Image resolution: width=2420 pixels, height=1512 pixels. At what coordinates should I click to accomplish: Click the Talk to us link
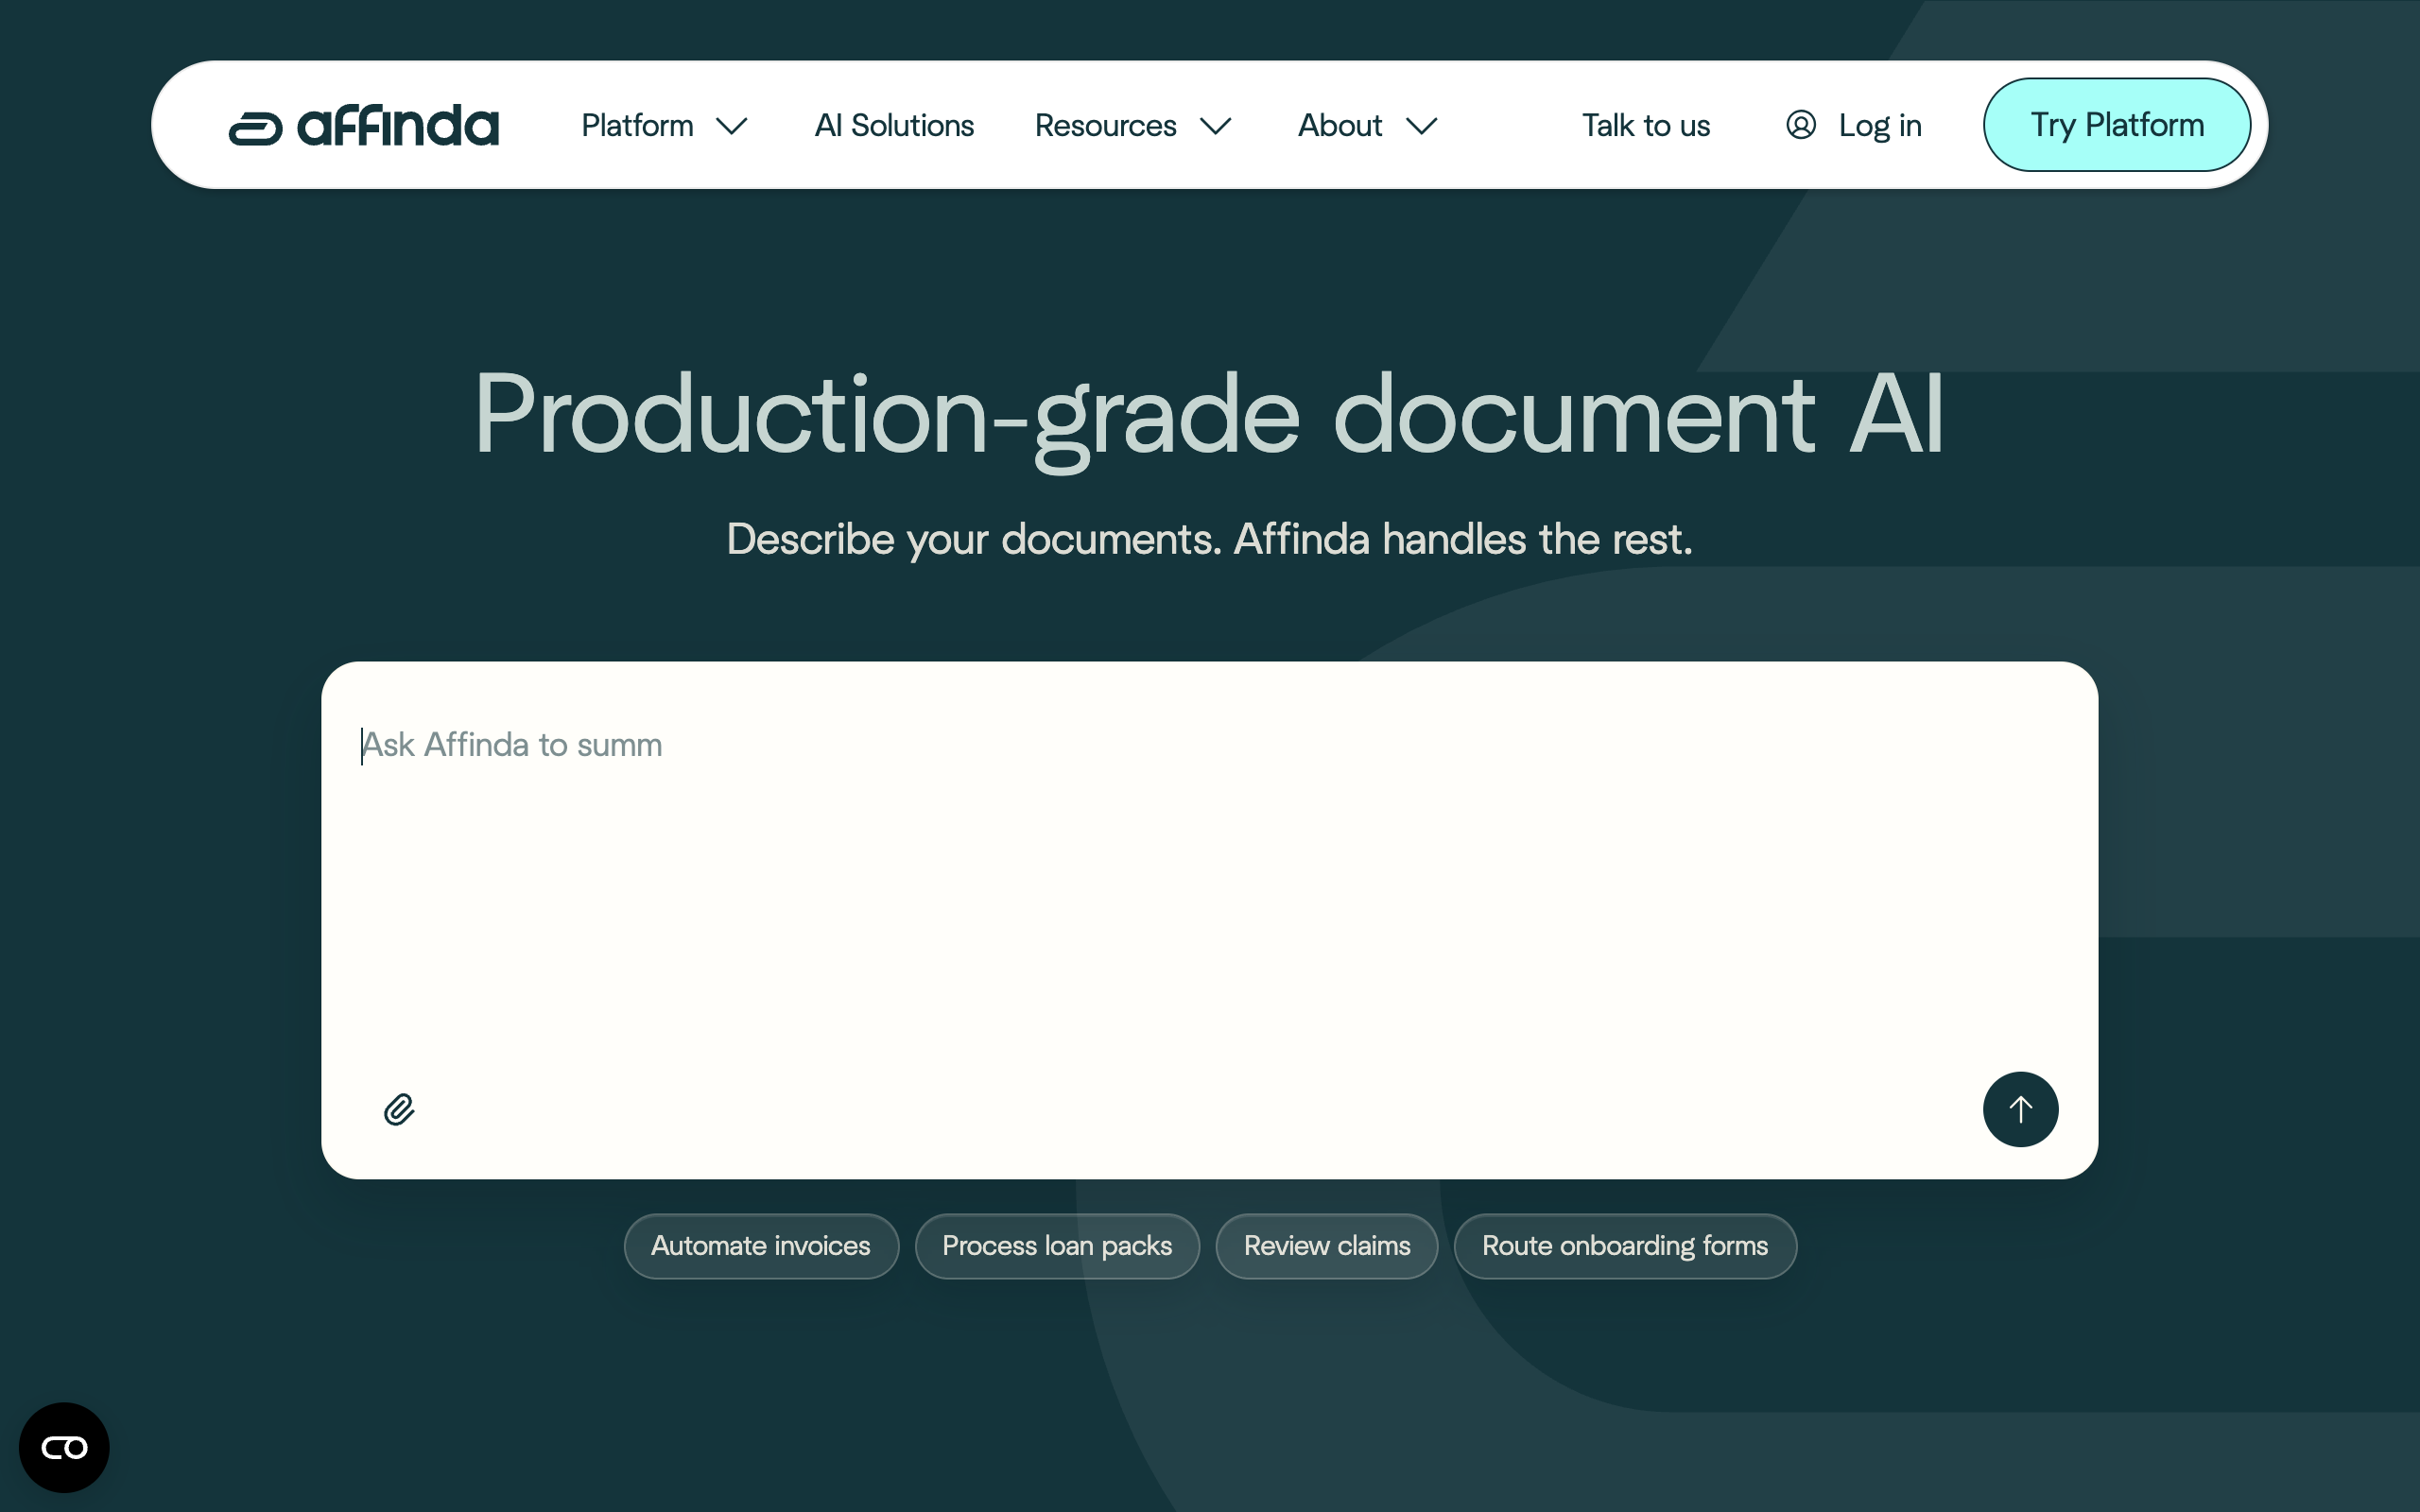tap(1645, 125)
